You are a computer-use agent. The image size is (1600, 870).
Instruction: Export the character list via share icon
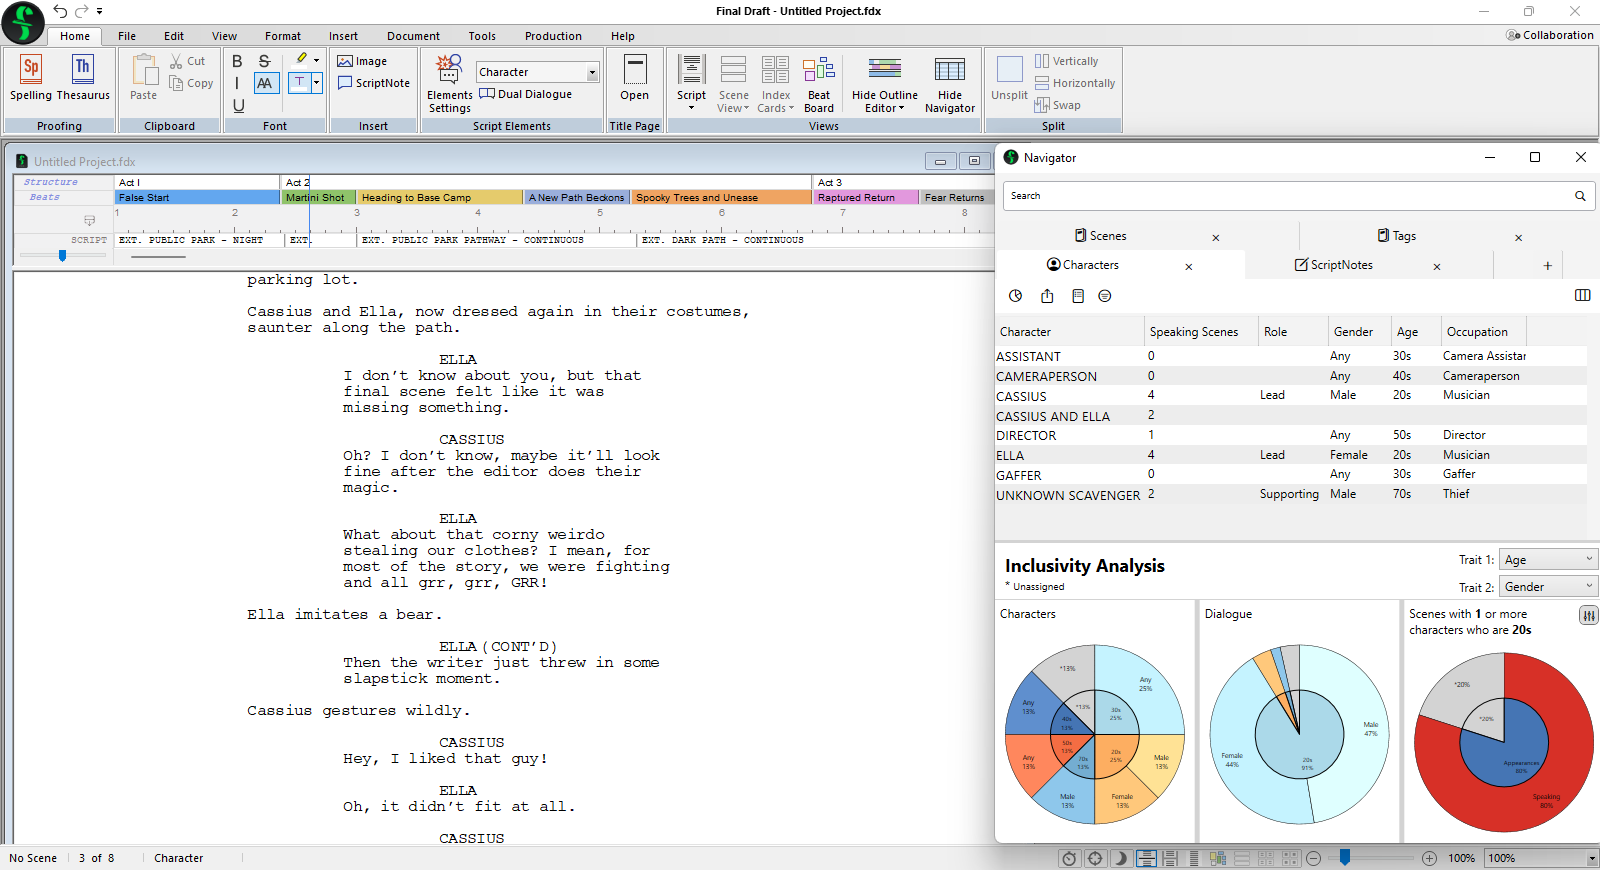pyautogui.click(x=1047, y=296)
